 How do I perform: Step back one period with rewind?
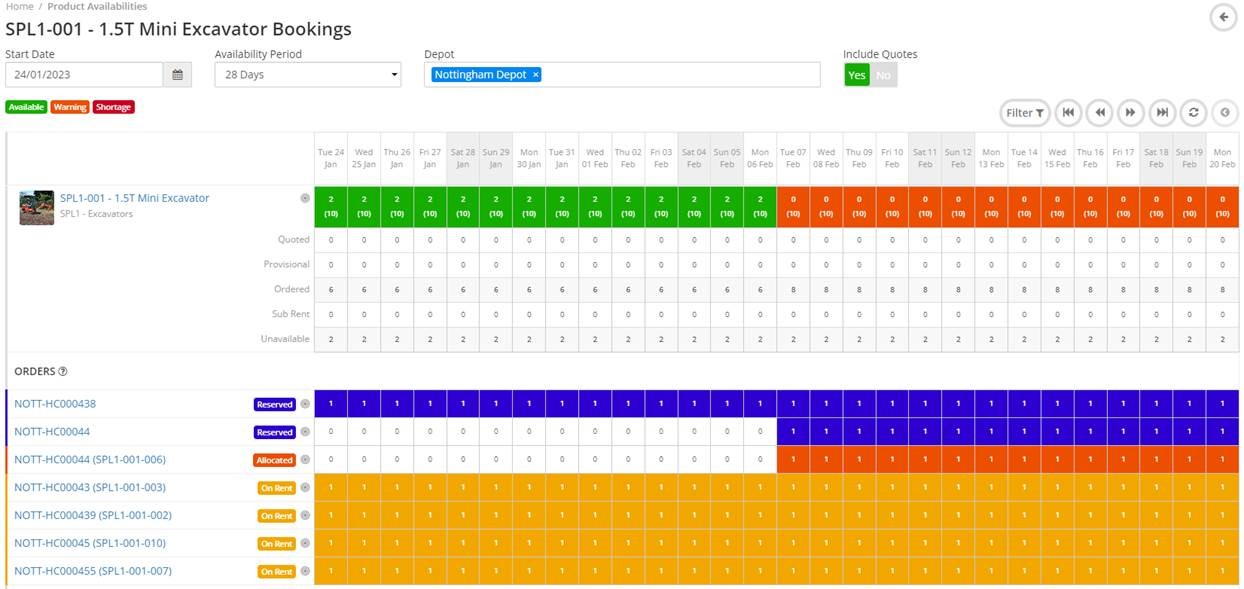tap(1099, 113)
